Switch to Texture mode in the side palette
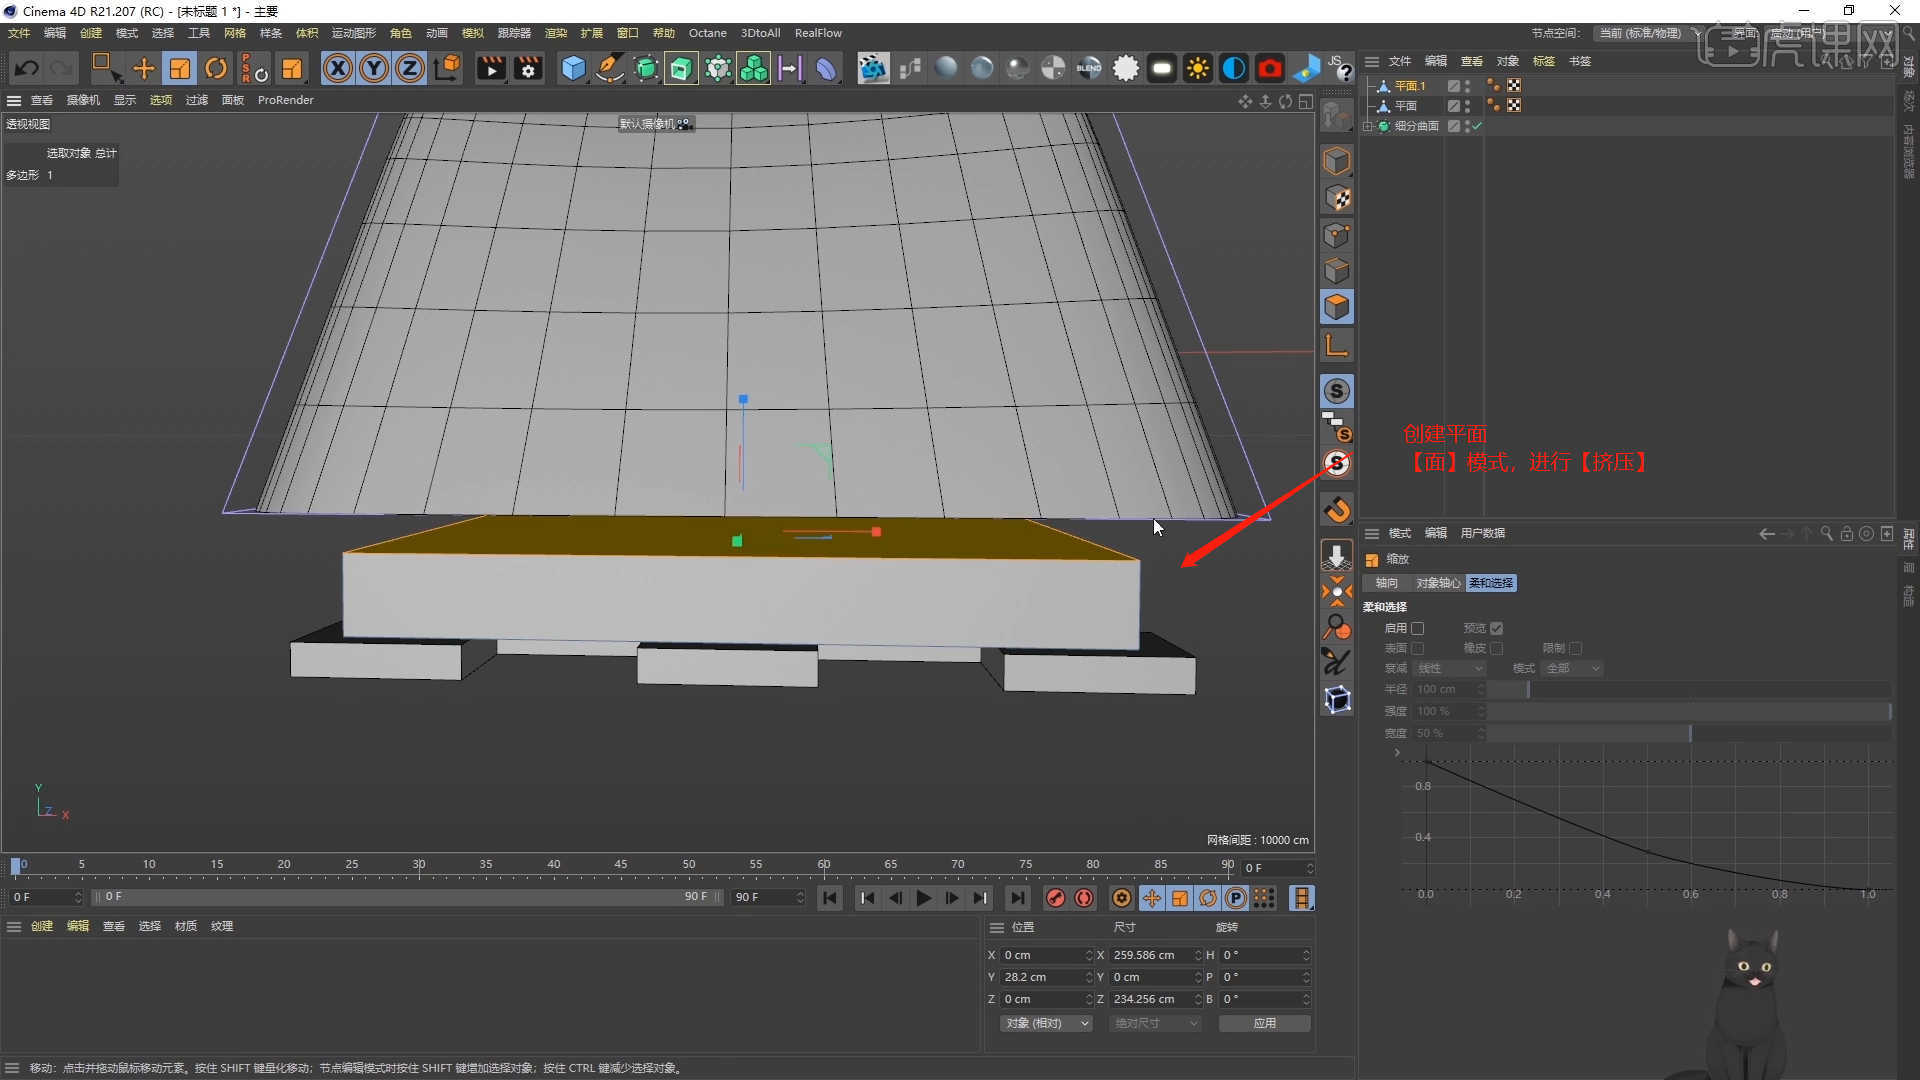The width and height of the screenshot is (1920, 1080). pyautogui.click(x=1337, y=198)
